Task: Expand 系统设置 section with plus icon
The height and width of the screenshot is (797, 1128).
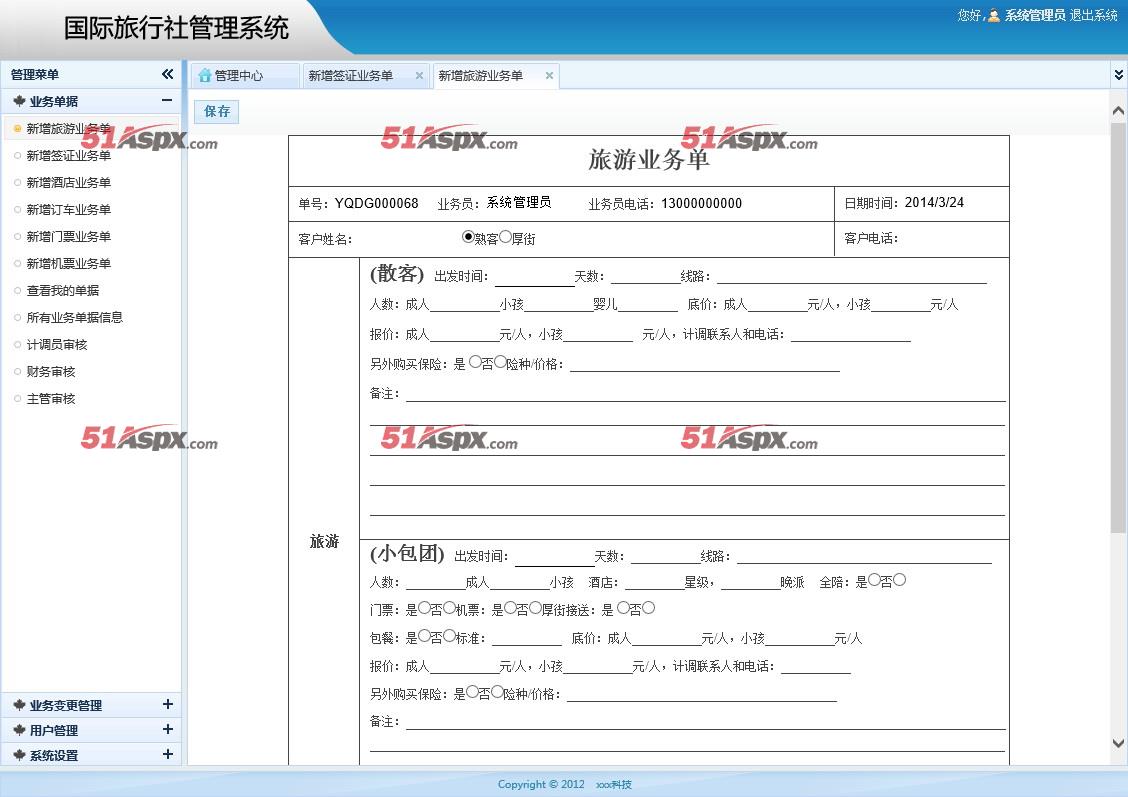Action: pos(167,755)
